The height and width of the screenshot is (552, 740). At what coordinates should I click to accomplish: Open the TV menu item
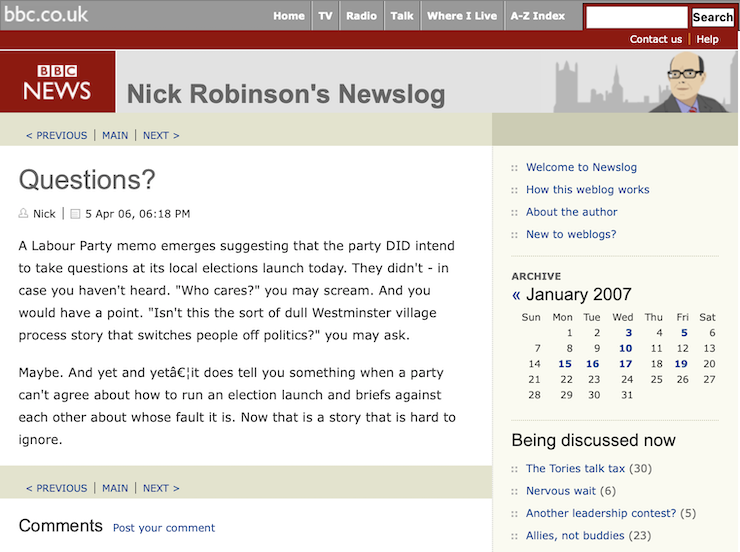pyautogui.click(x=325, y=16)
